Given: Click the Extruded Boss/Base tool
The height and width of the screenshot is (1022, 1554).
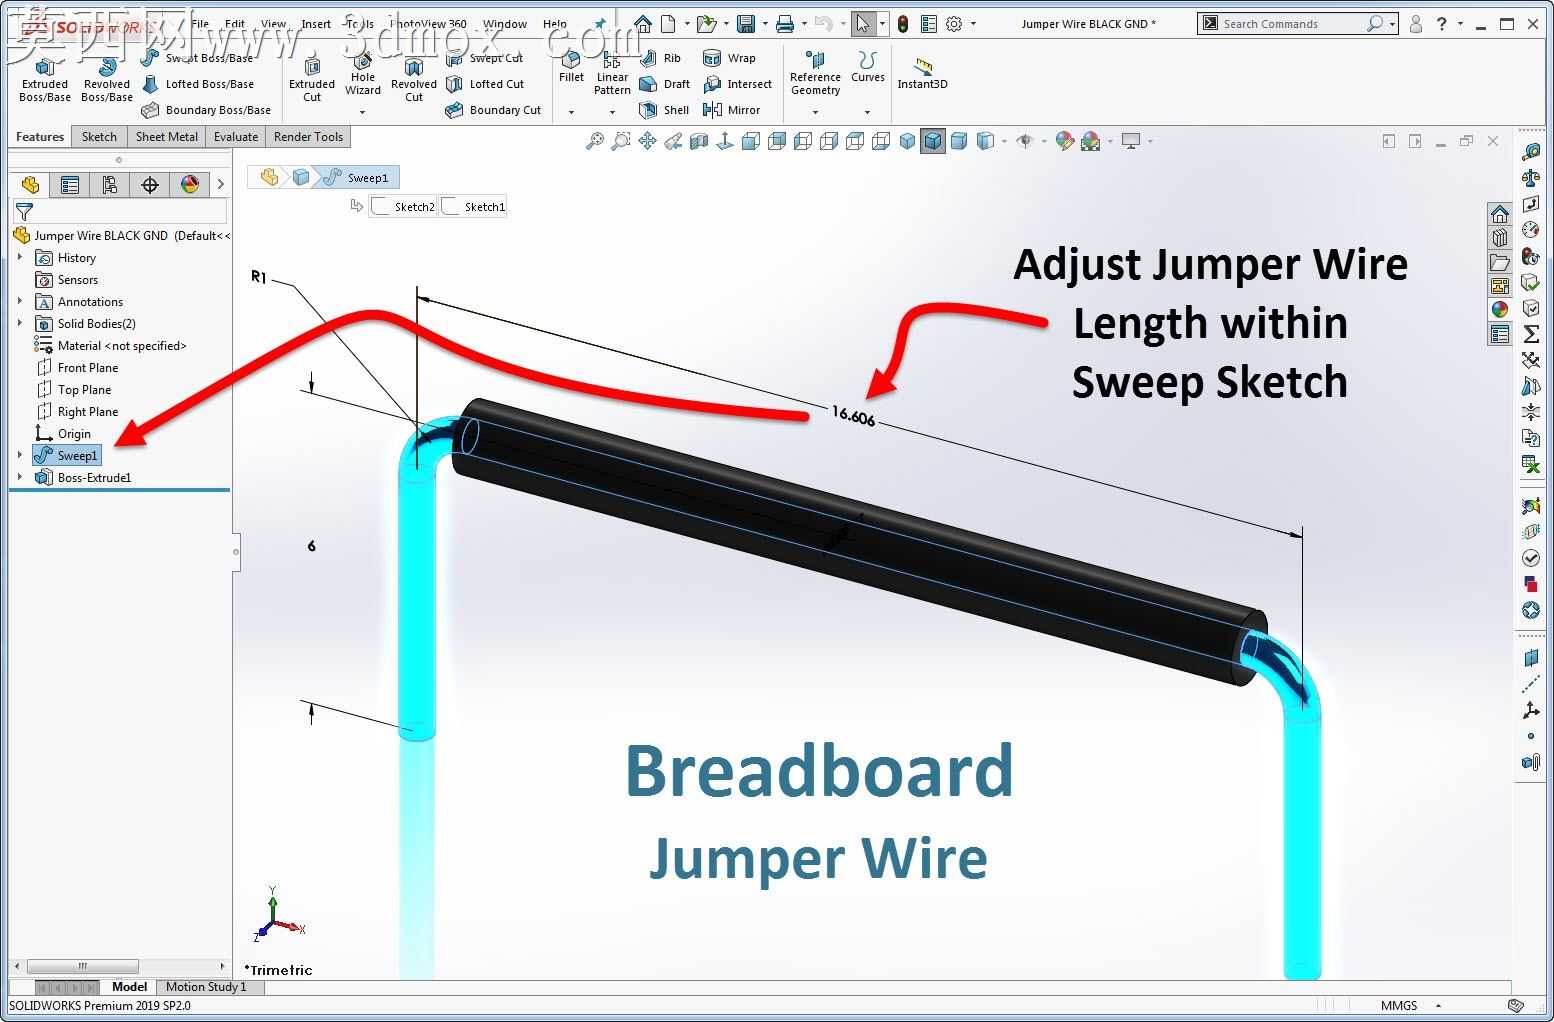Looking at the screenshot, I should pos(45,79).
